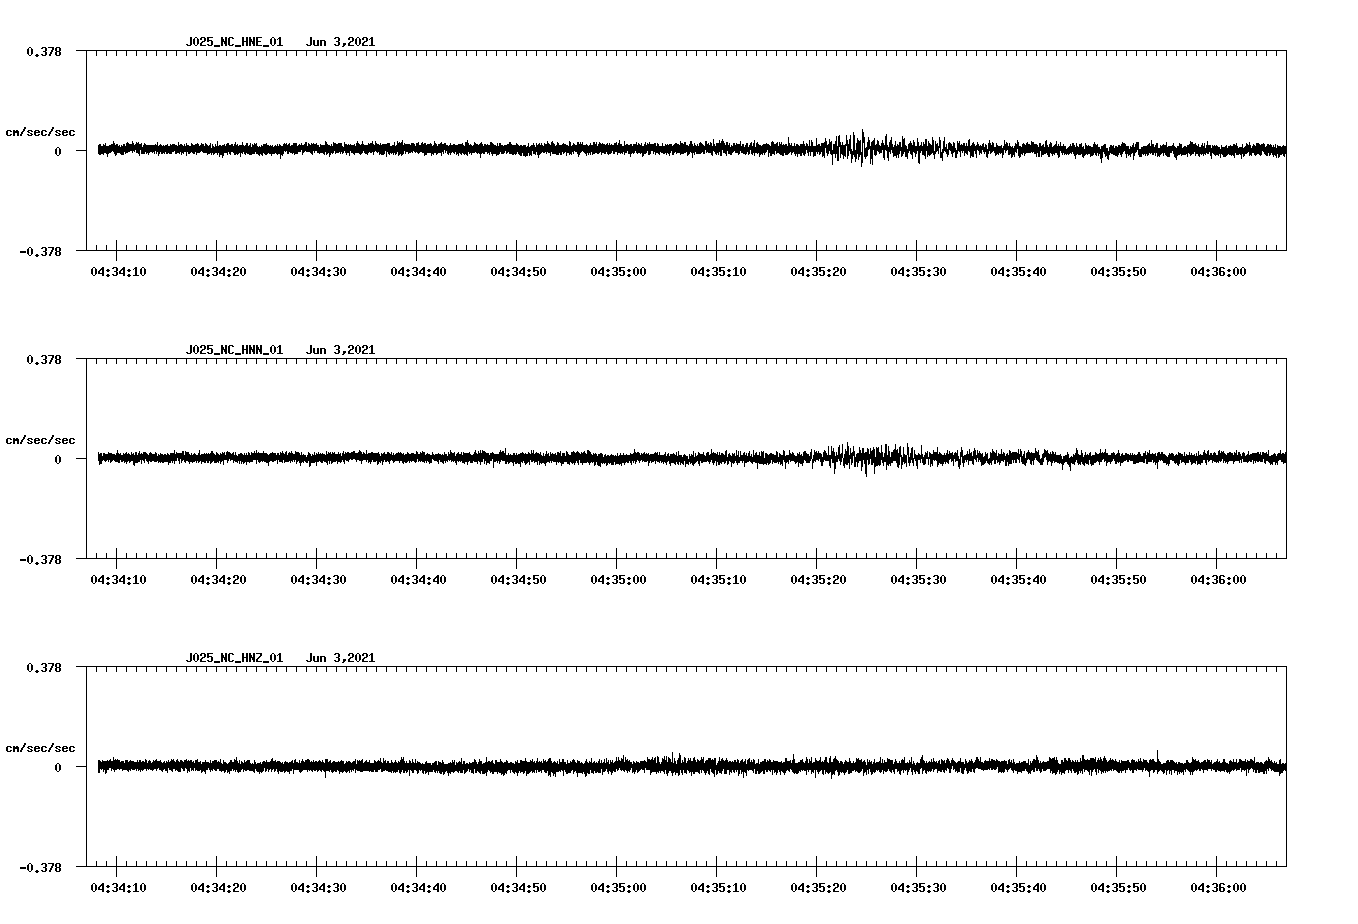Click the 0.378 upper limit of HNN plot
The width and height of the screenshot is (1358, 924).
[x=43, y=359]
